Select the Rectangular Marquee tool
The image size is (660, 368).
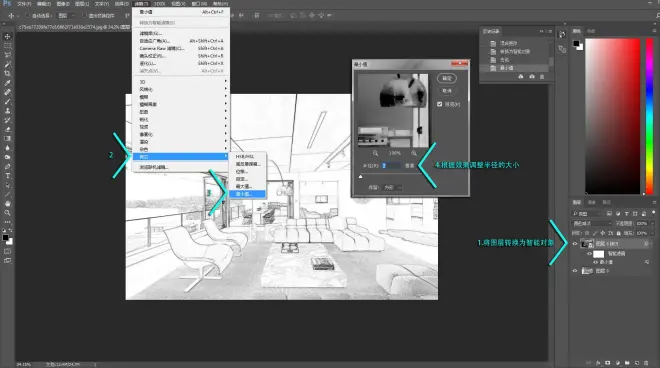pyautogui.click(x=8, y=45)
